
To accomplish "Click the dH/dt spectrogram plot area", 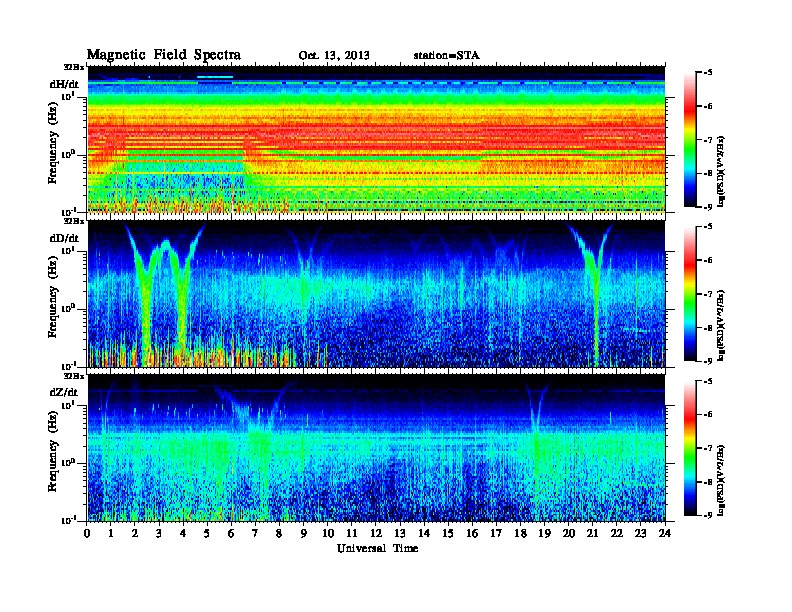I will coord(376,139).
